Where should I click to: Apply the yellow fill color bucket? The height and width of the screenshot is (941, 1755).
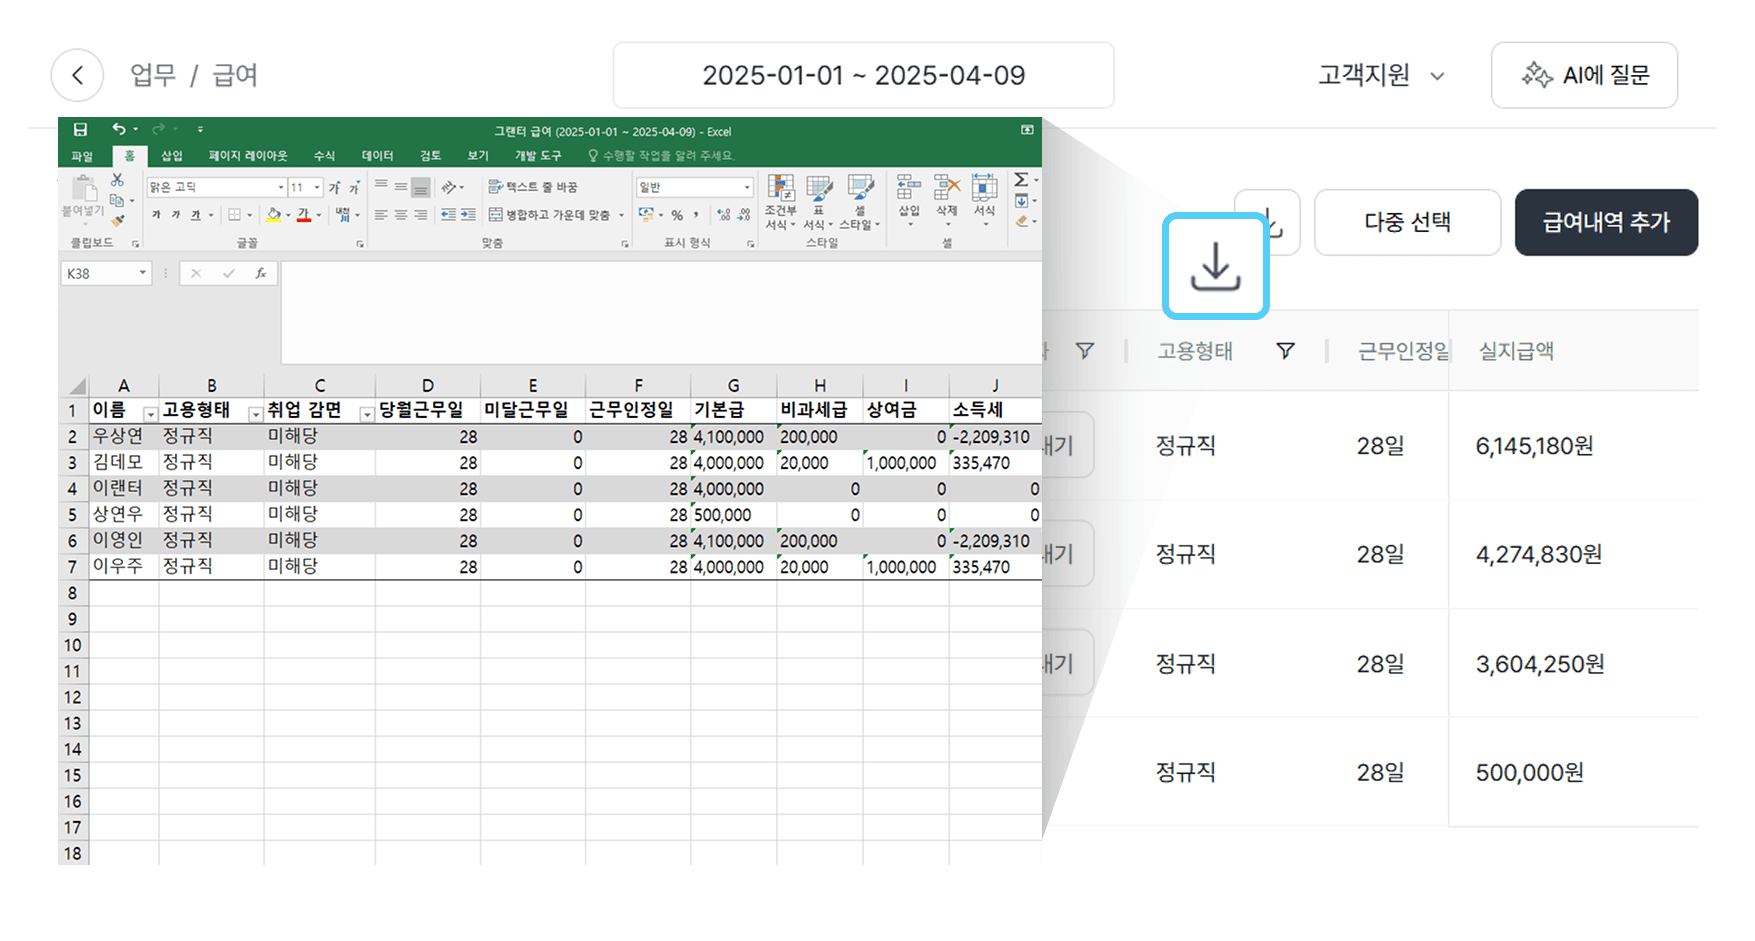tap(273, 215)
